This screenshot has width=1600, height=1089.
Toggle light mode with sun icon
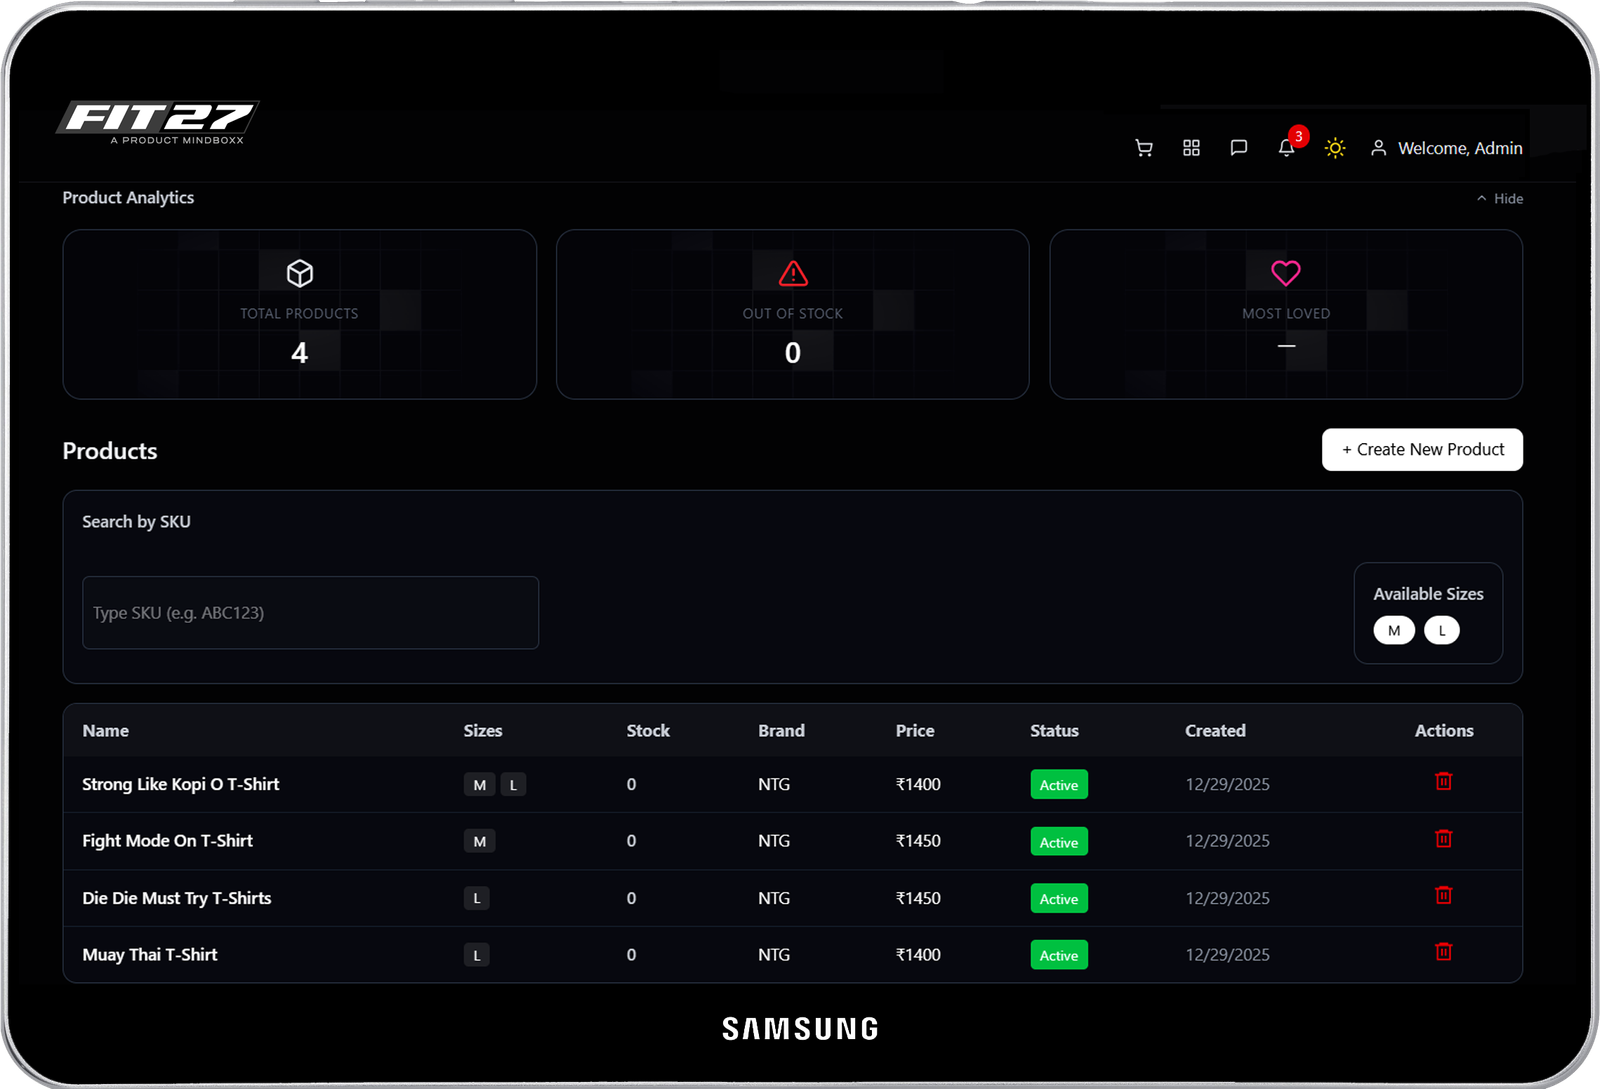pos(1334,148)
